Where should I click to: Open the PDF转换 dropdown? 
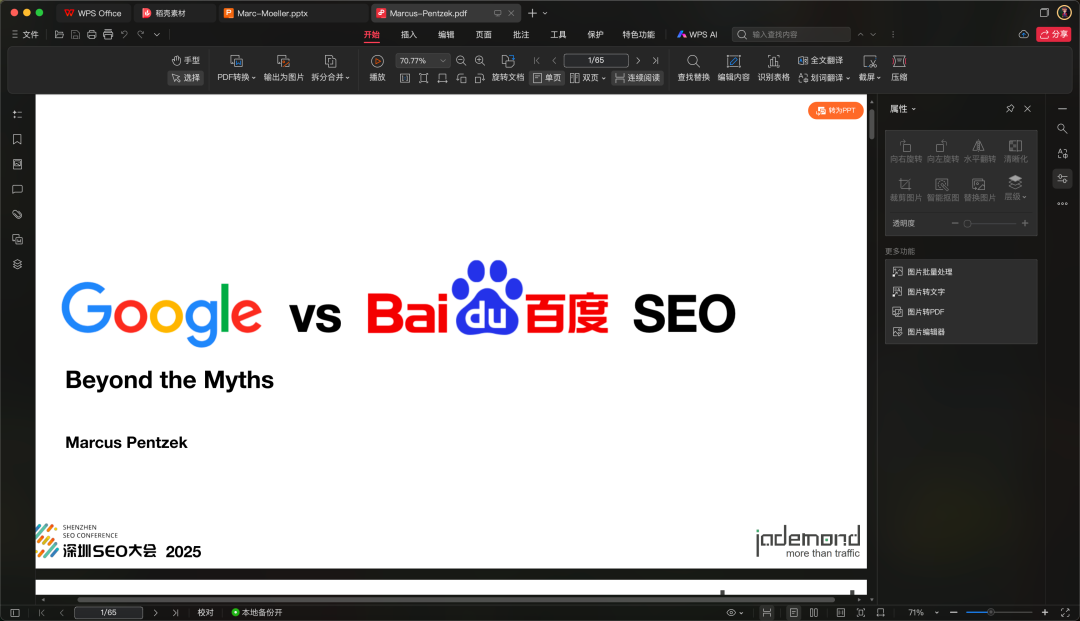click(x=236, y=69)
